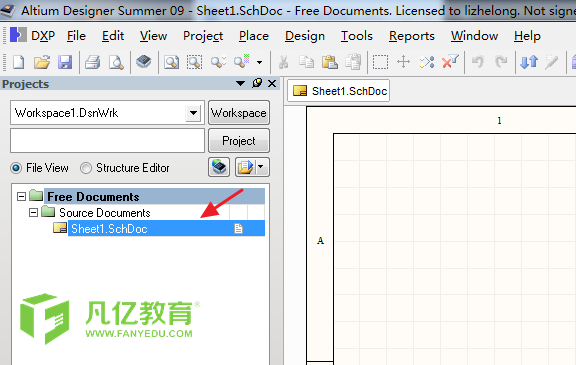Open the Design menu
The height and width of the screenshot is (365, 576).
pyautogui.click(x=305, y=36)
